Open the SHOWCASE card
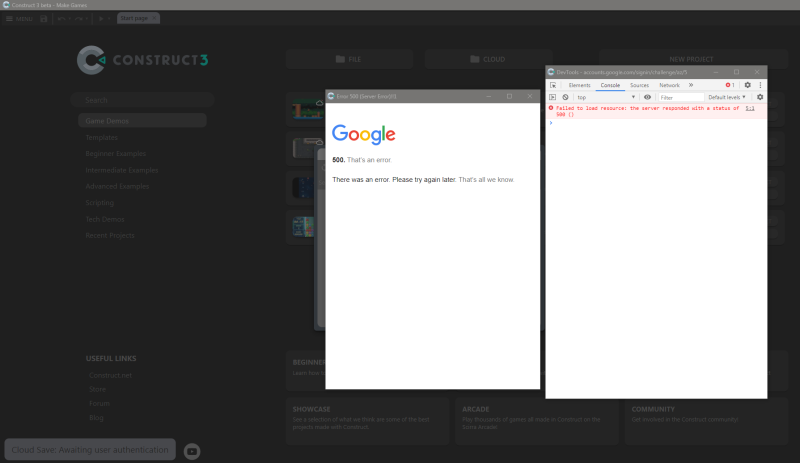This screenshot has width=800, height=463. coord(367,421)
